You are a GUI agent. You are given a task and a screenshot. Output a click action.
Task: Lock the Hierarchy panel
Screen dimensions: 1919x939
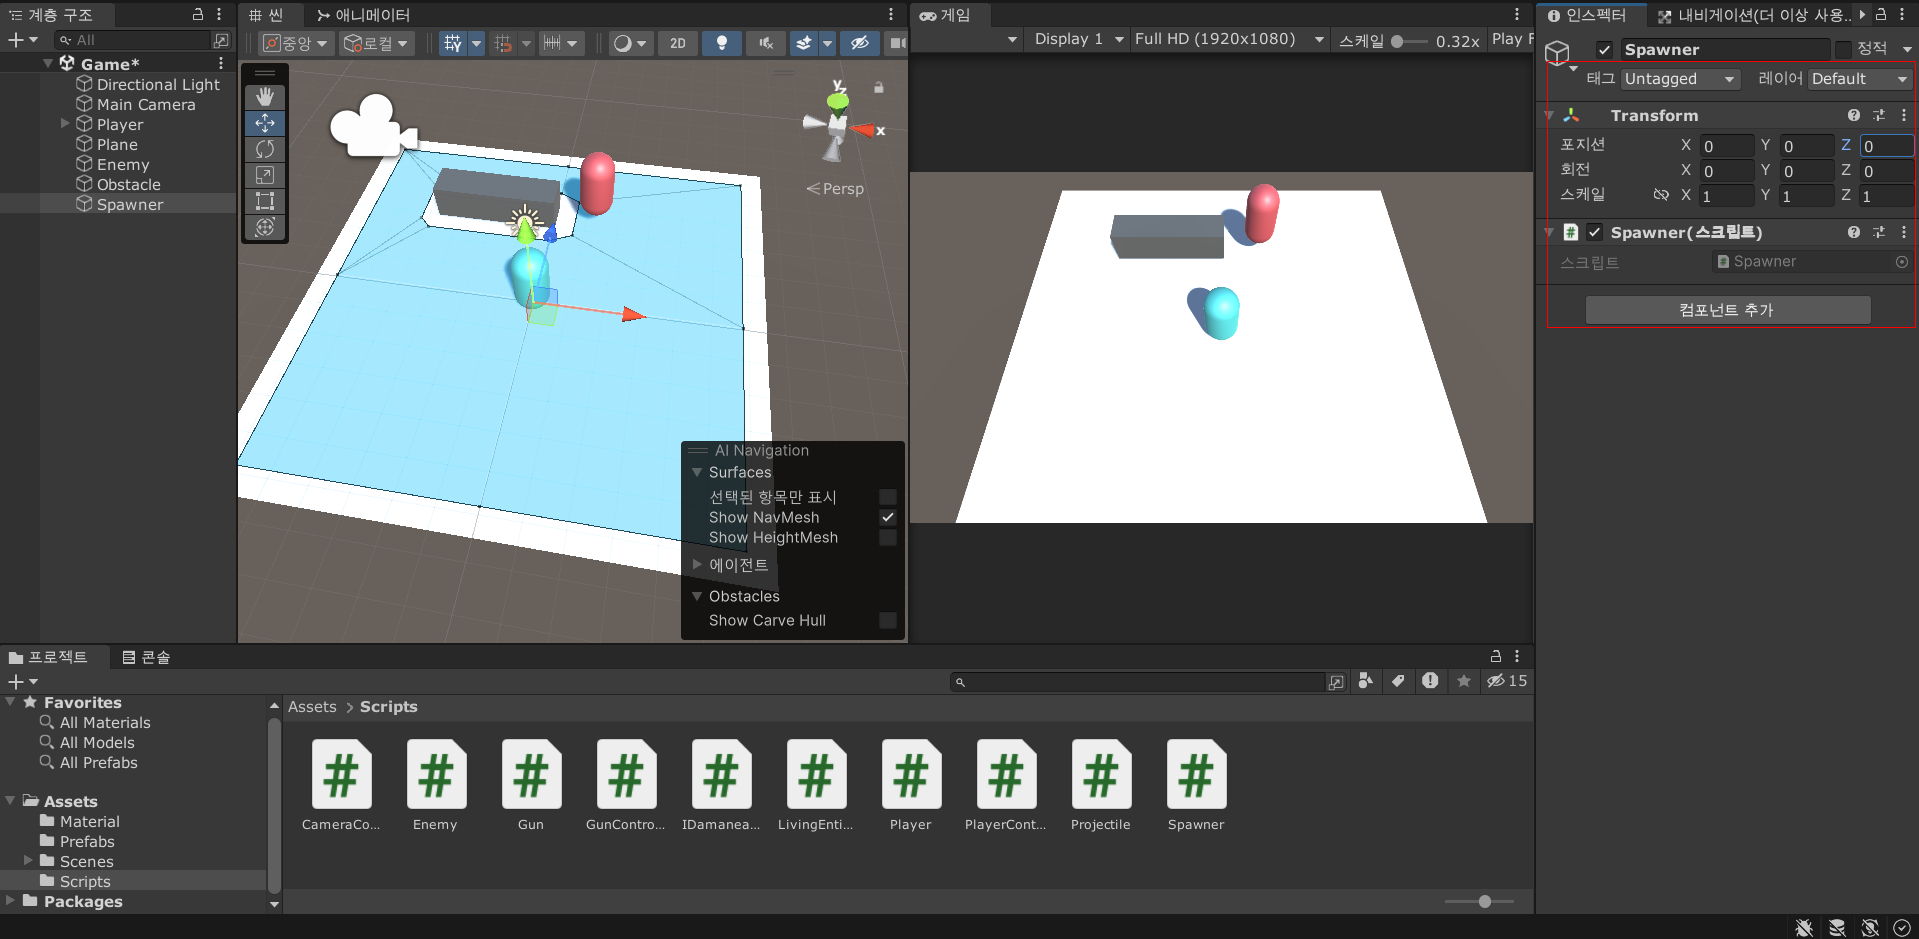click(198, 14)
